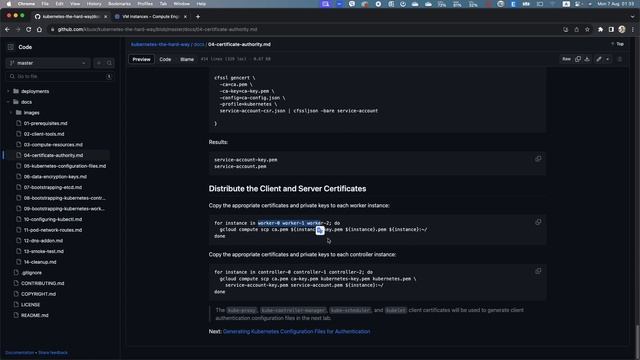Open 14-cleanup.md
The width and height of the screenshot is (640, 360).
click(40, 262)
